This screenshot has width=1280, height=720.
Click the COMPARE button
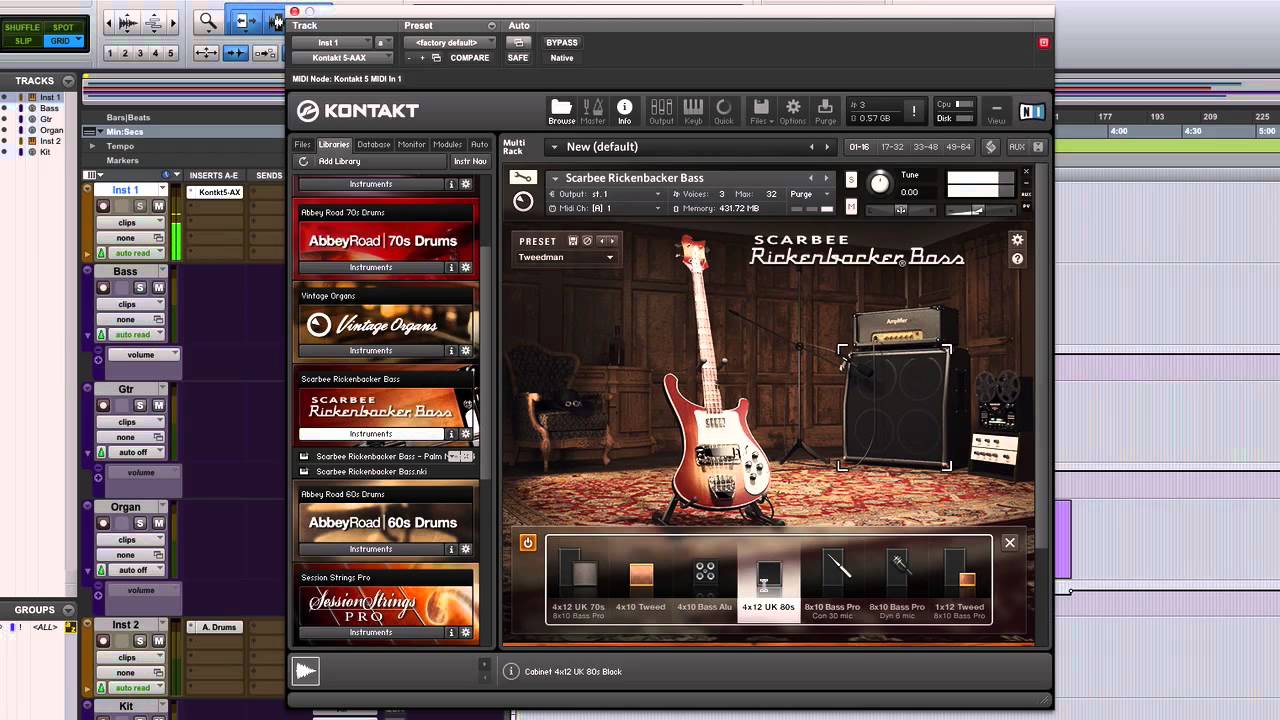pyautogui.click(x=470, y=58)
